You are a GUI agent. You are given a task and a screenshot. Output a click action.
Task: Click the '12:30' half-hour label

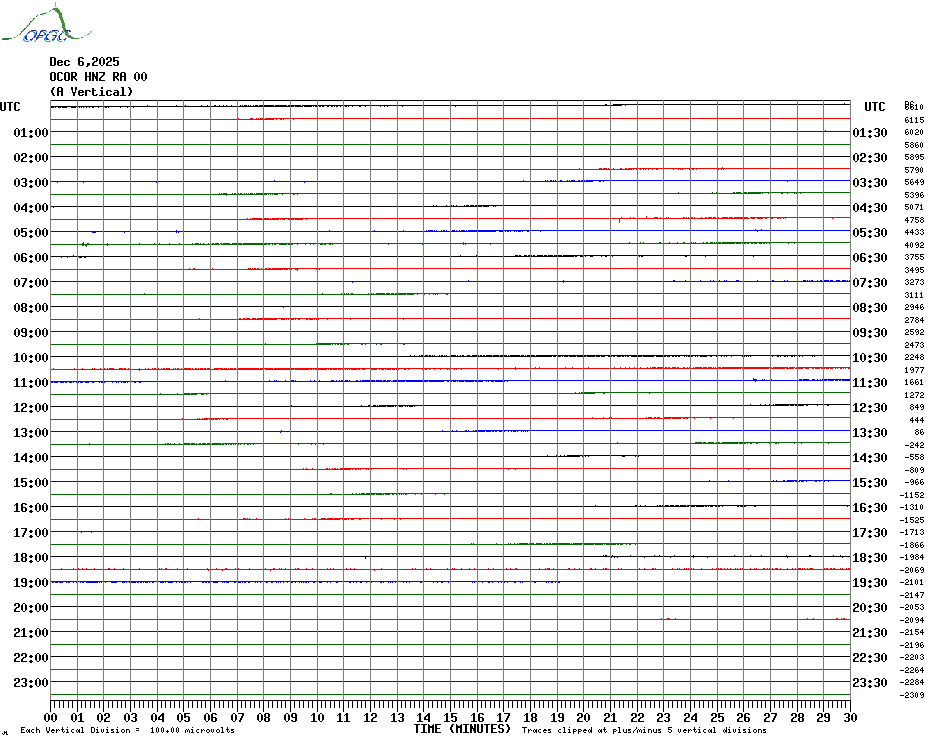pos(870,408)
